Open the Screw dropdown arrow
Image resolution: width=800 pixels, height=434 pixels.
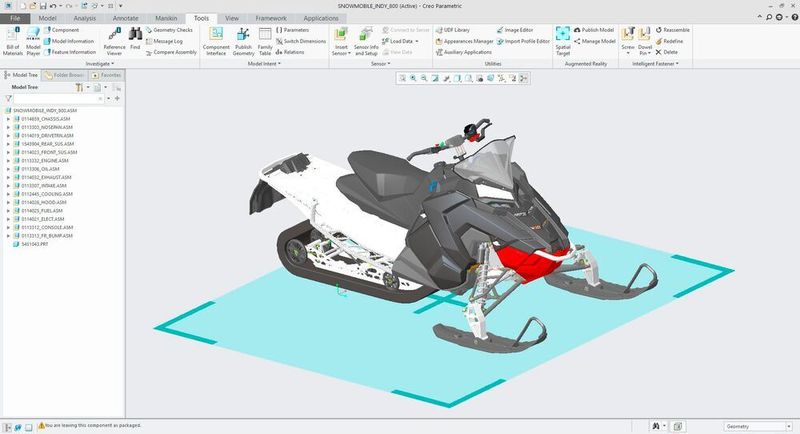tap(628, 53)
